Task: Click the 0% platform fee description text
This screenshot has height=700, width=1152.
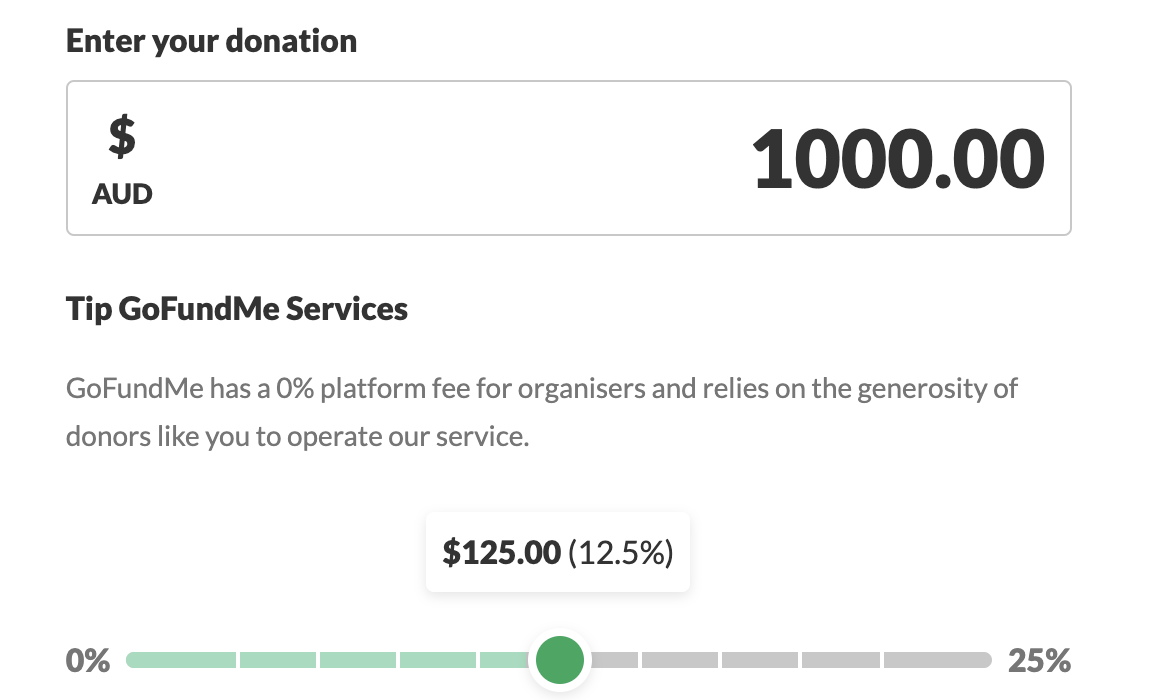Action: click(x=541, y=412)
